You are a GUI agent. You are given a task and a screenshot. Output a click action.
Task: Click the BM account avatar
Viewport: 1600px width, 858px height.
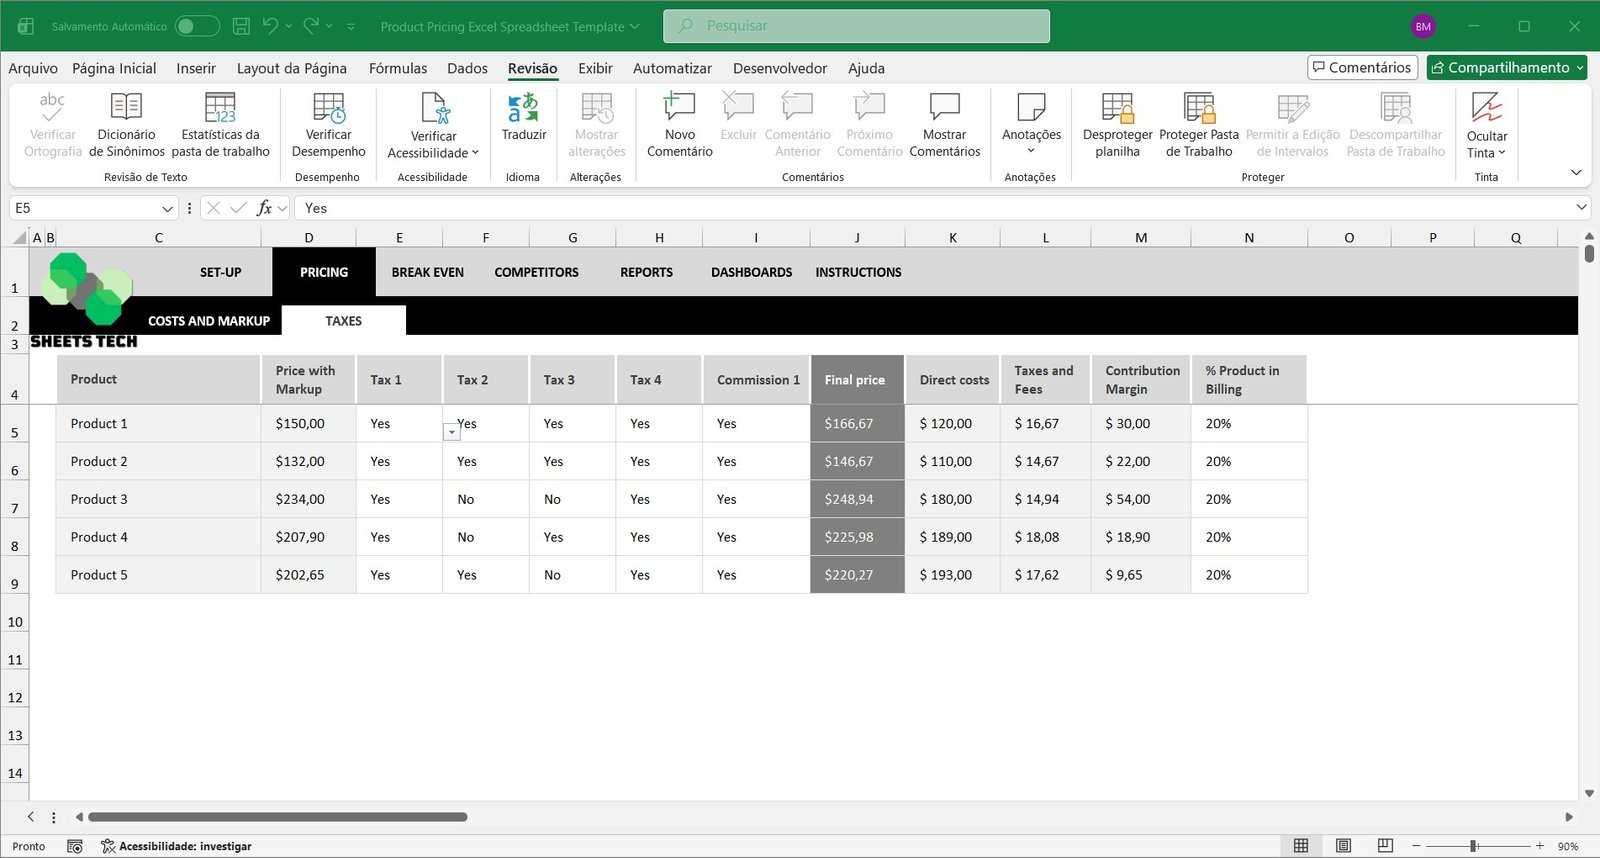pos(1423,27)
